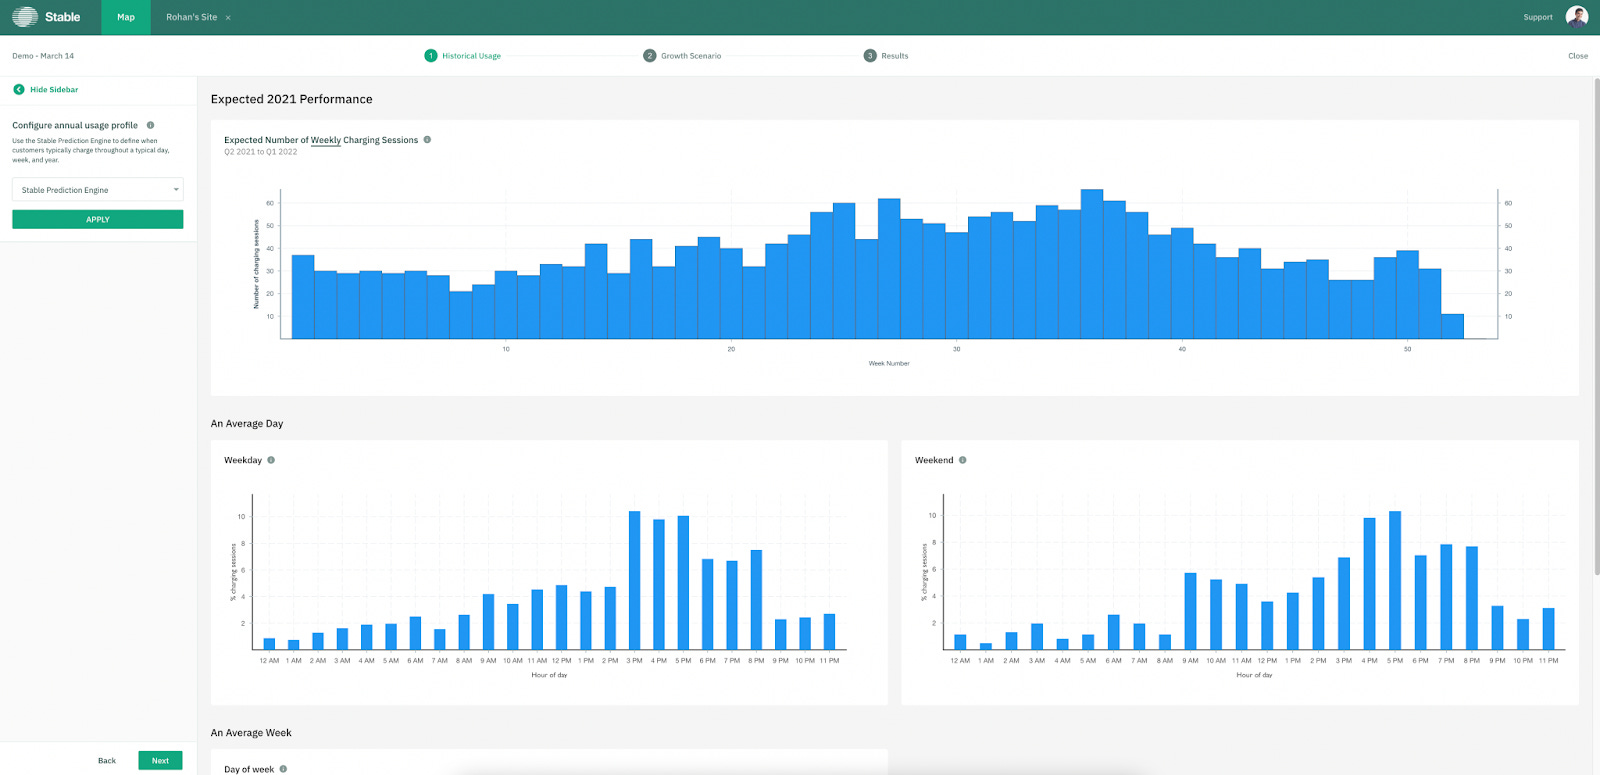1600x775 pixels.
Task: Click info icon next to Weekly Charging Sessions
Action: click(427, 140)
